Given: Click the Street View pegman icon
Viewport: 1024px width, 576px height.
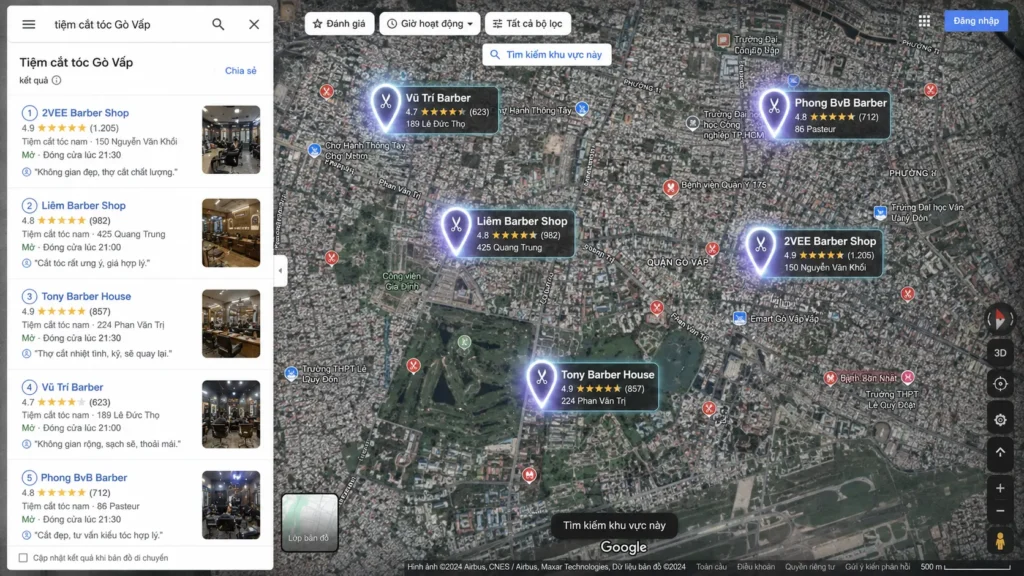Looking at the screenshot, I should click(x=1000, y=541).
